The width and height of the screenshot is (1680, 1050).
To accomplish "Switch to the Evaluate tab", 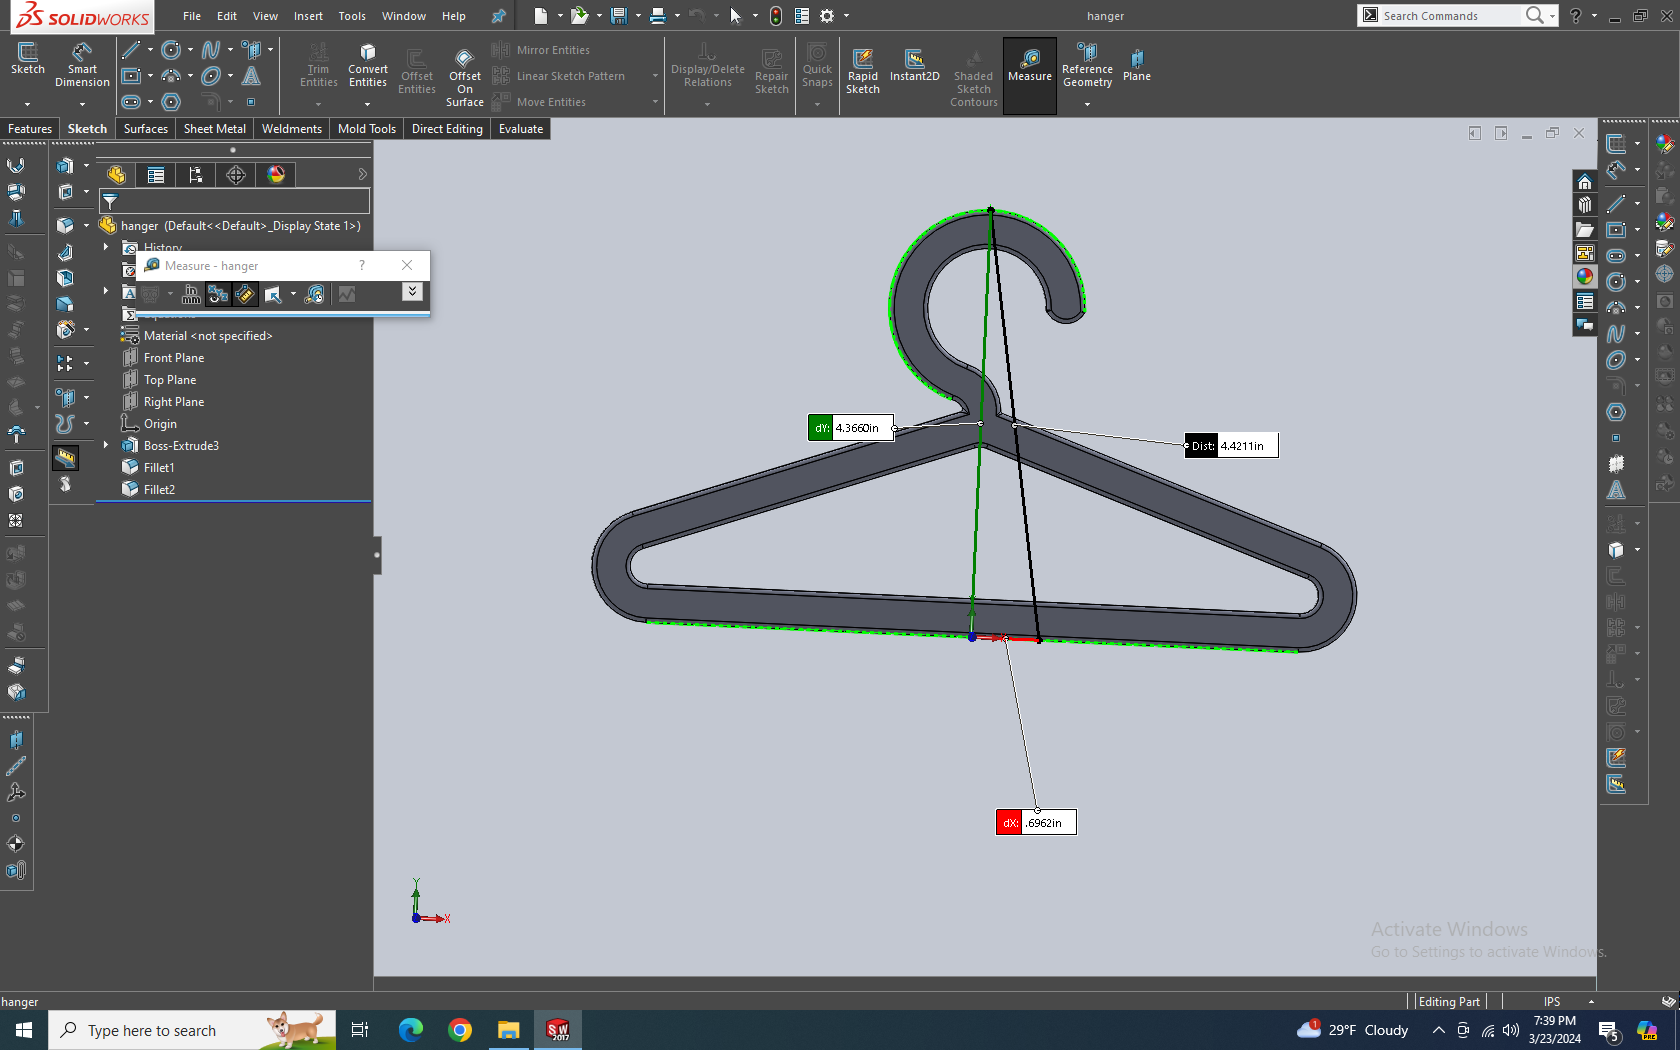I will pyautogui.click(x=521, y=129).
